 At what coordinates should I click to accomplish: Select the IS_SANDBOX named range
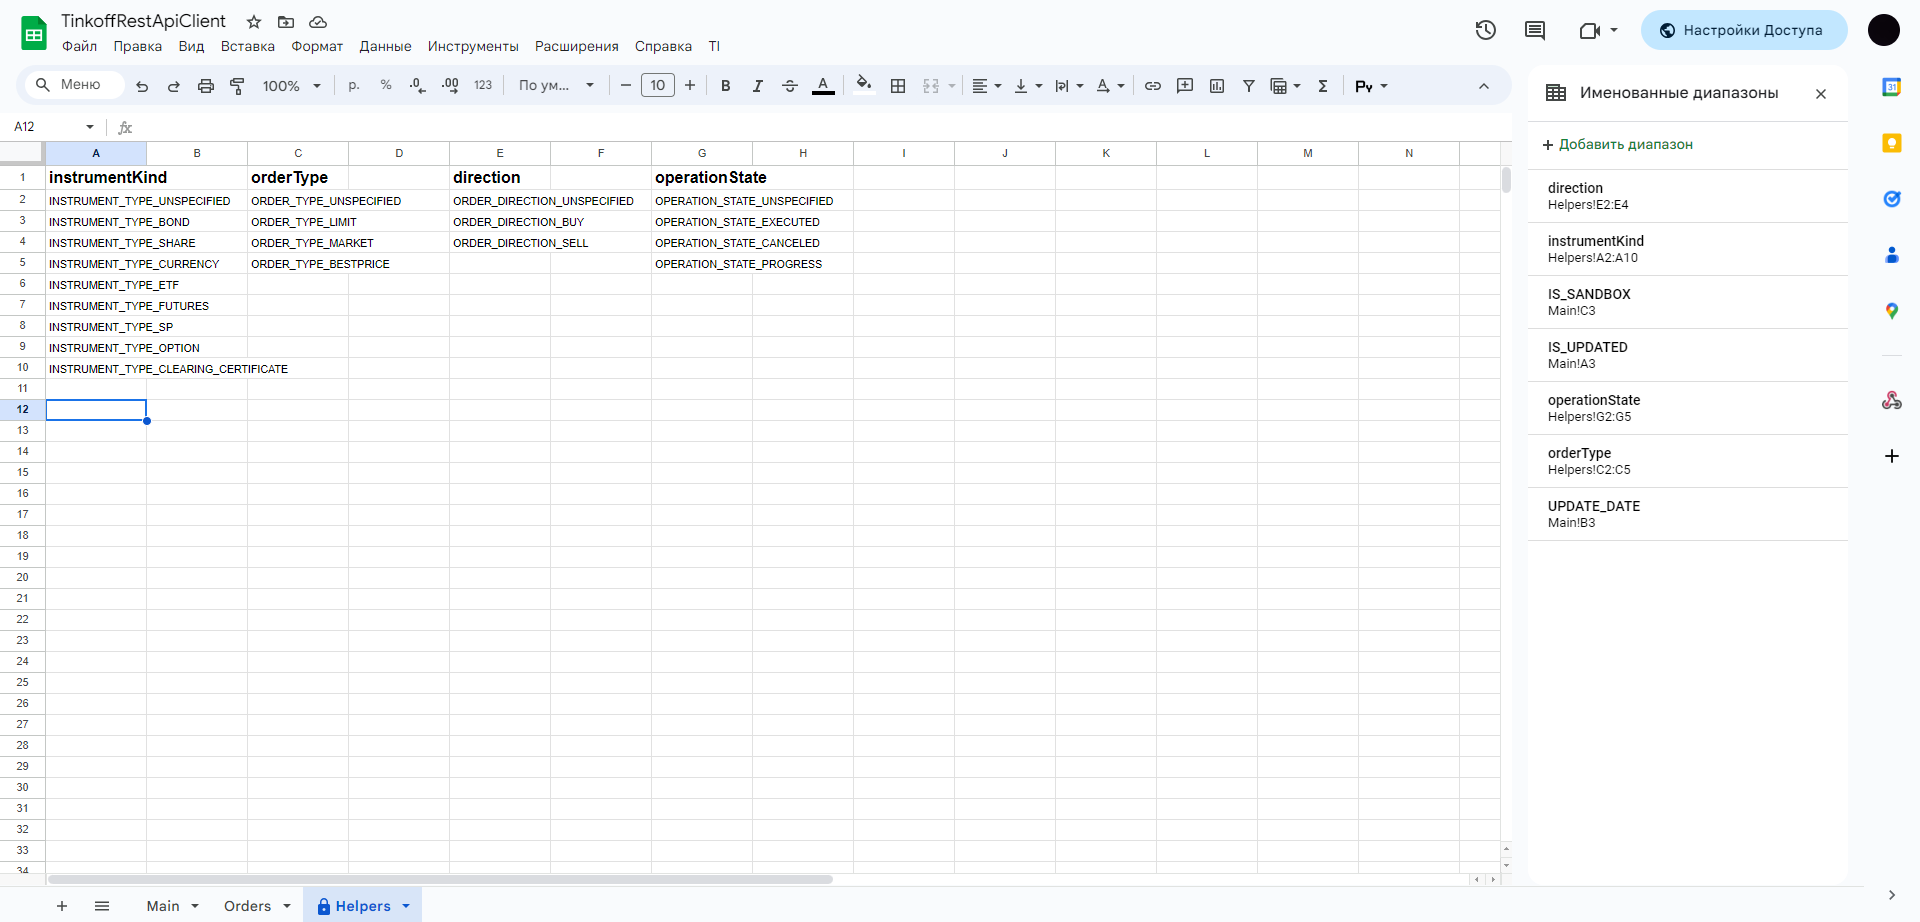(x=1687, y=302)
